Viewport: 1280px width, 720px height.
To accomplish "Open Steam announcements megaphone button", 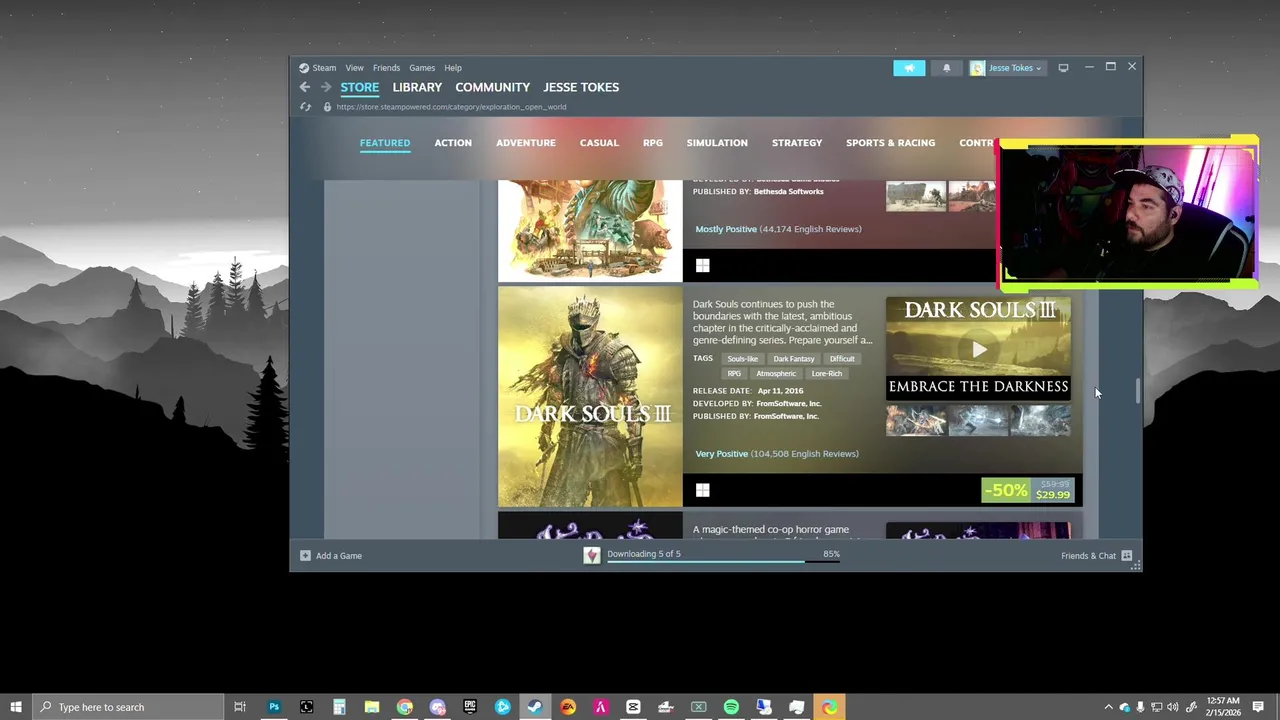I will tap(909, 68).
